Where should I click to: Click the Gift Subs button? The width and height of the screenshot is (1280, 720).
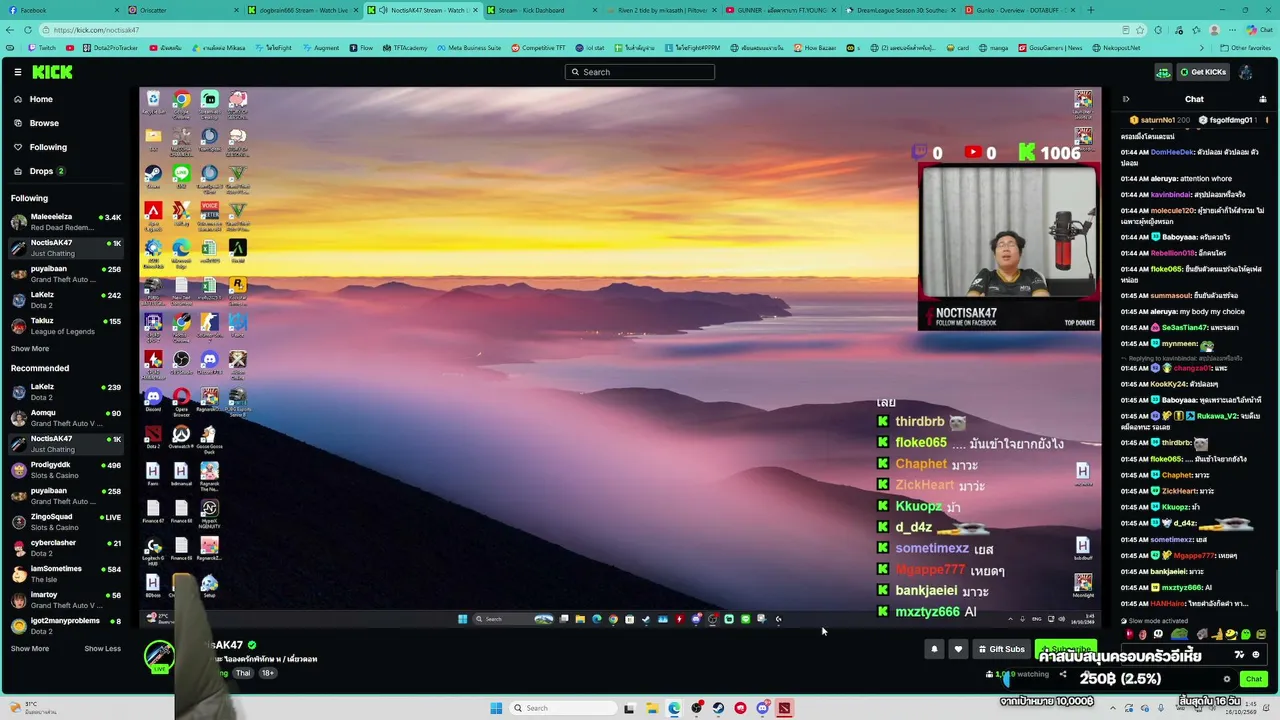click(1002, 649)
